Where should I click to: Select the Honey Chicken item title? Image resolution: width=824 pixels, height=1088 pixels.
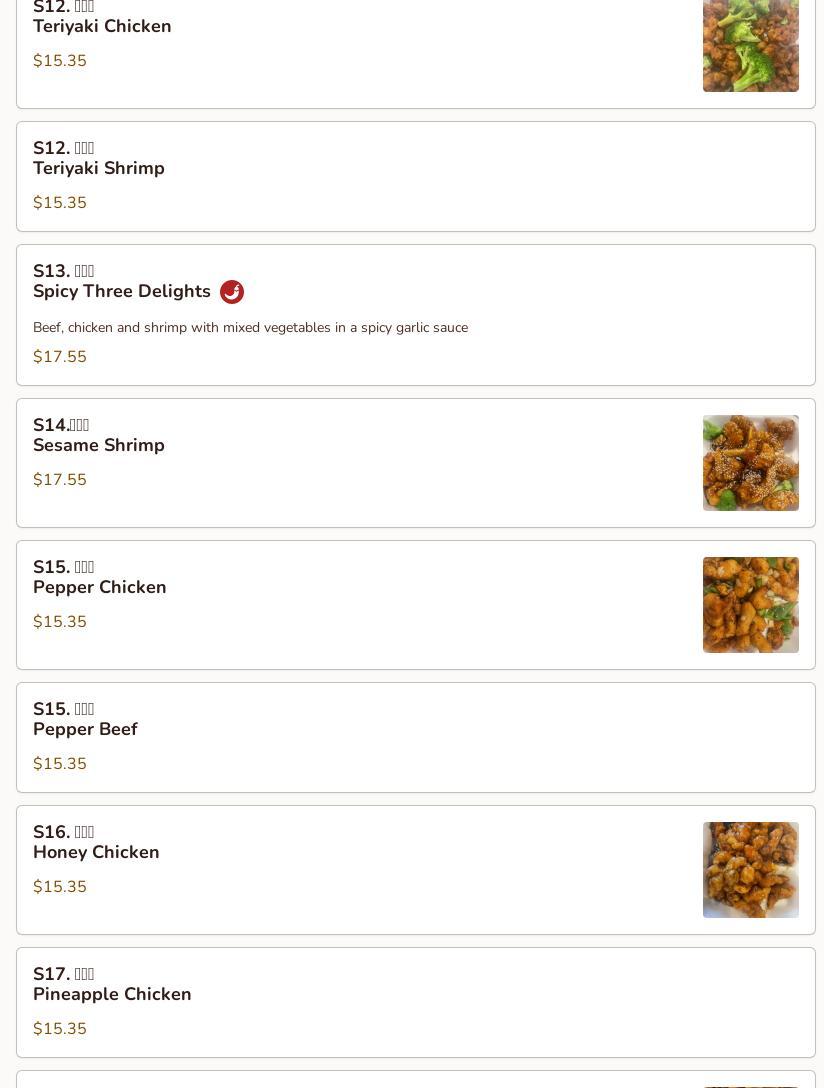coord(96,852)
